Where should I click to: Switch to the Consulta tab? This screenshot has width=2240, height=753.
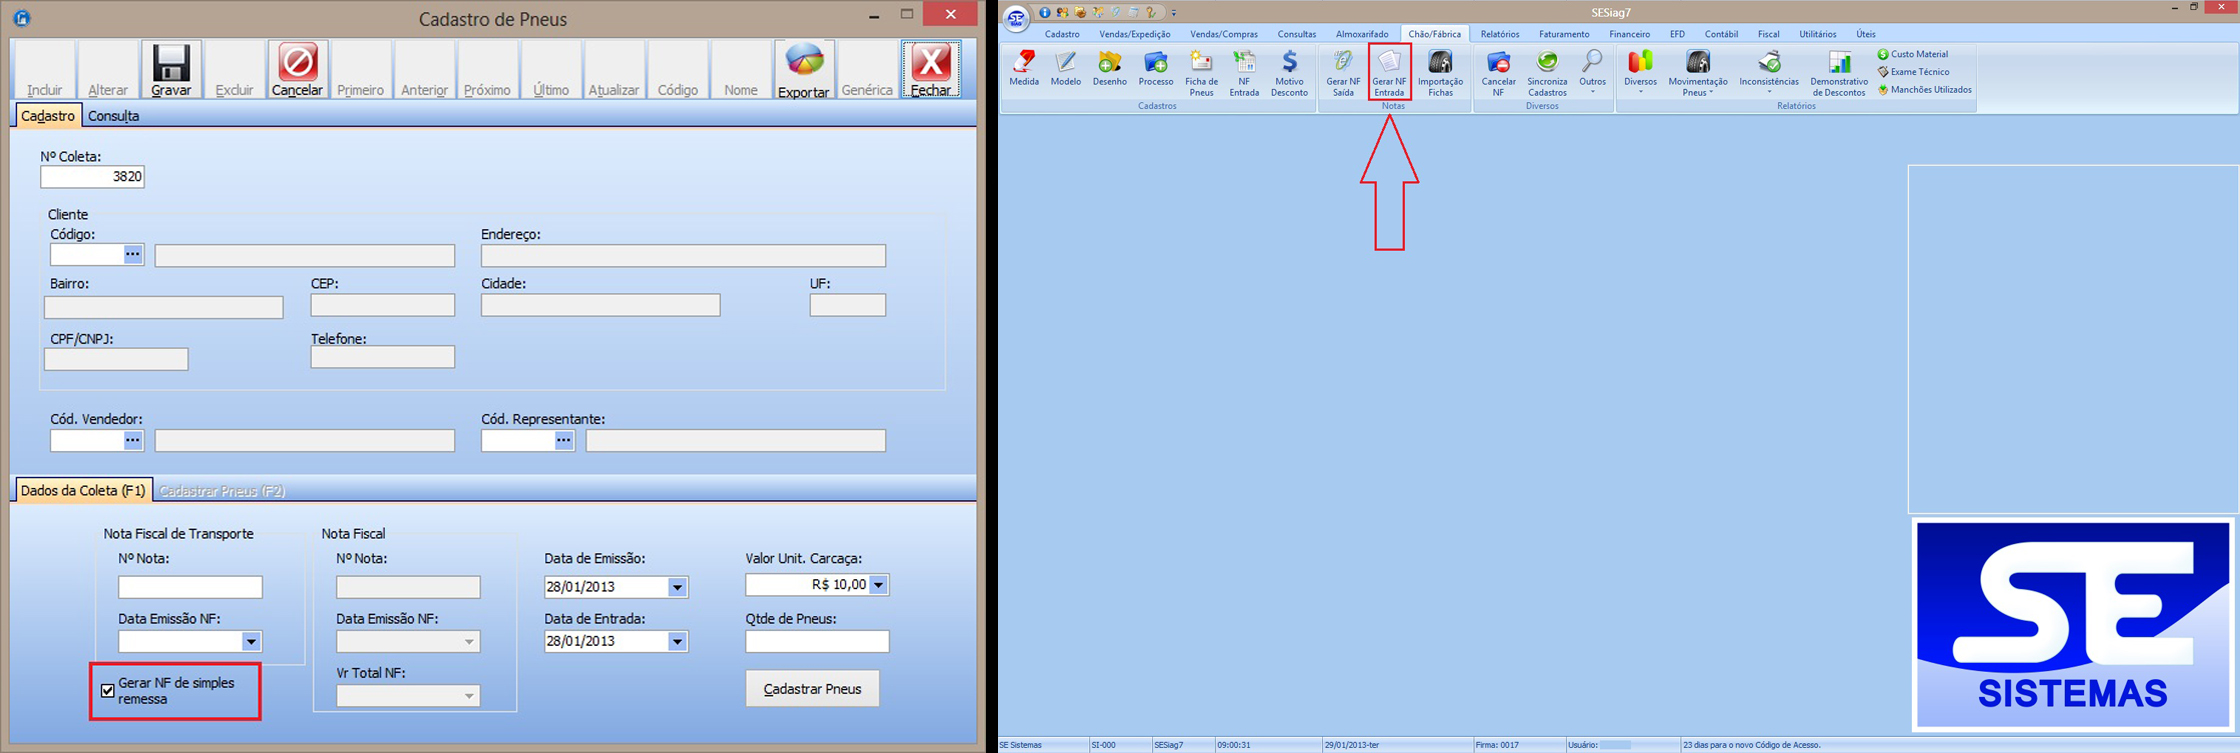[114, 116]
